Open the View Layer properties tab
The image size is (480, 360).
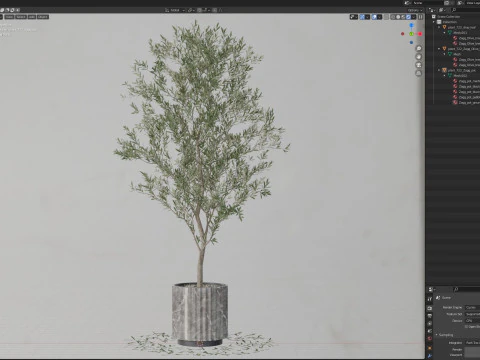pyautogui.click(x=430, y=324)
